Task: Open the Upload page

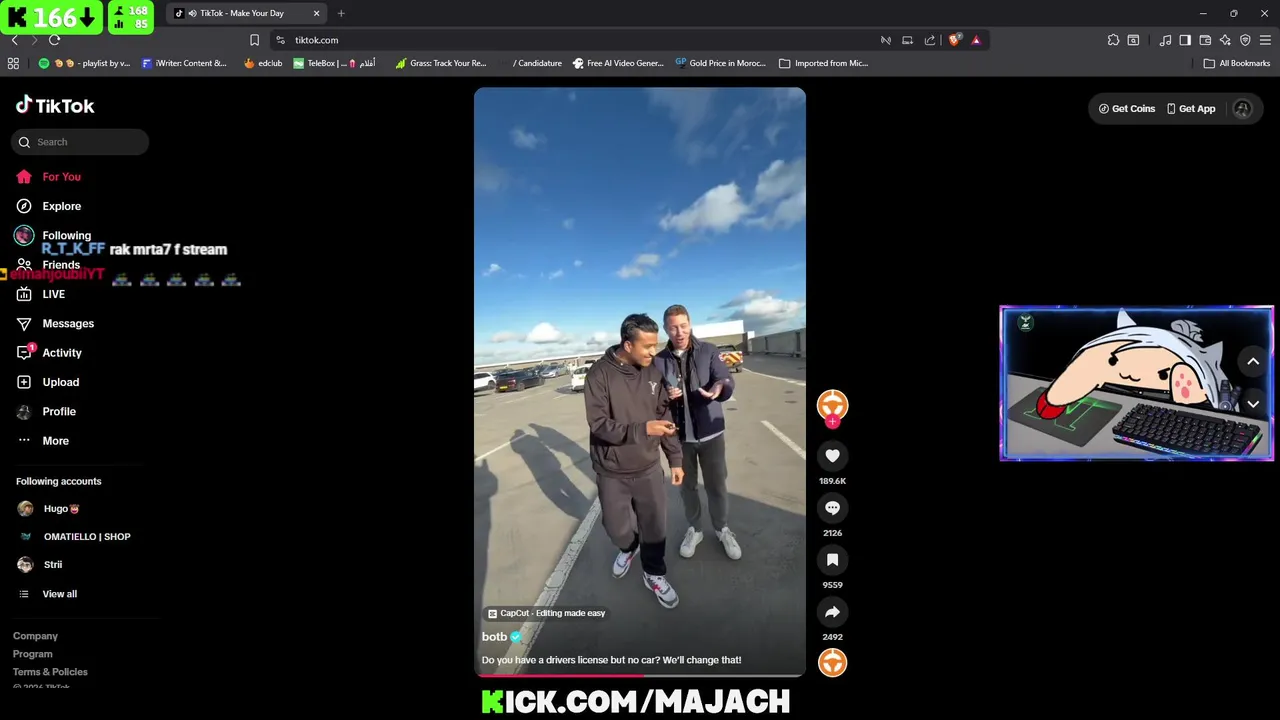Action: pyautogui.click(x=47, y=382)
